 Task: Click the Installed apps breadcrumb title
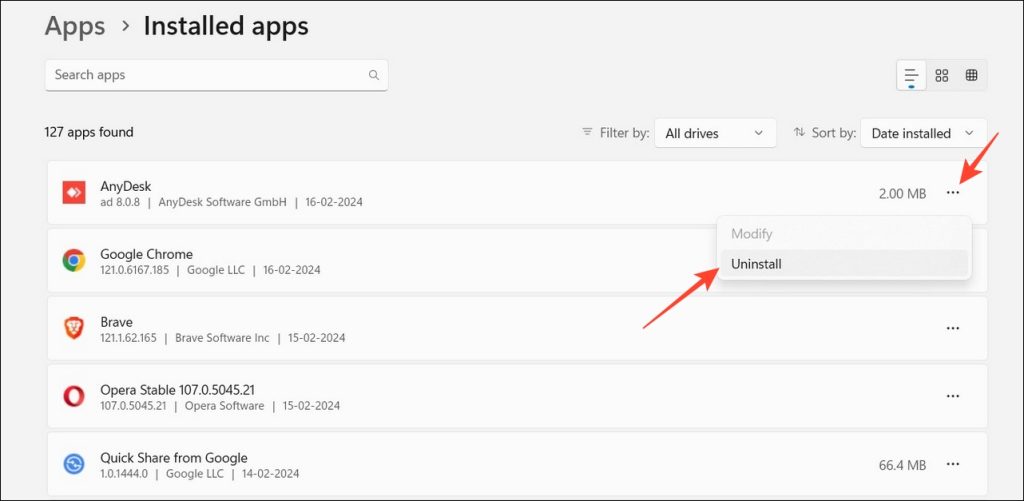[x=226, y=26]
